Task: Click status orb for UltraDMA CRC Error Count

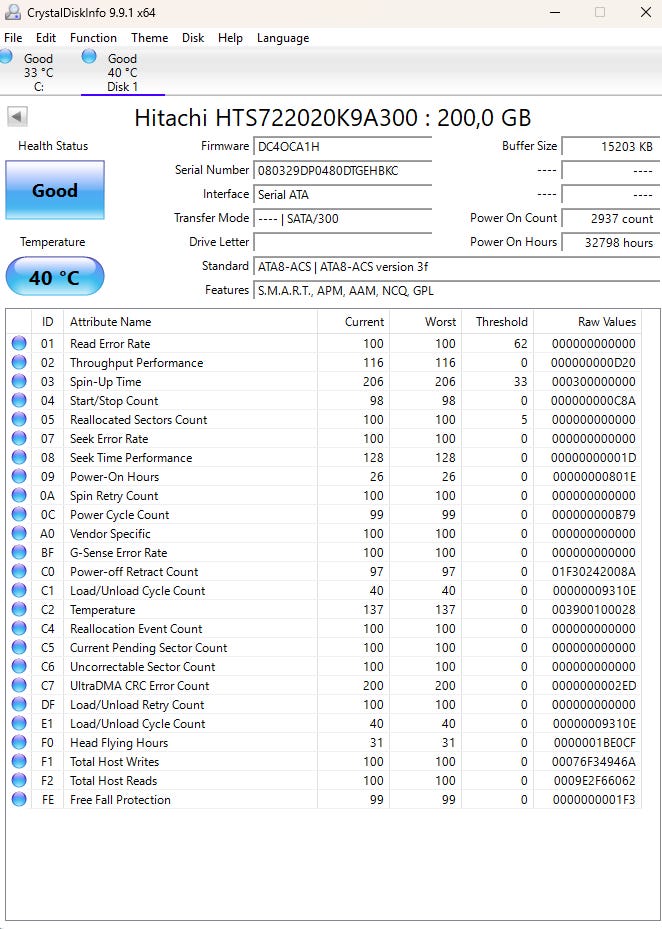Action: click(19, 685)
